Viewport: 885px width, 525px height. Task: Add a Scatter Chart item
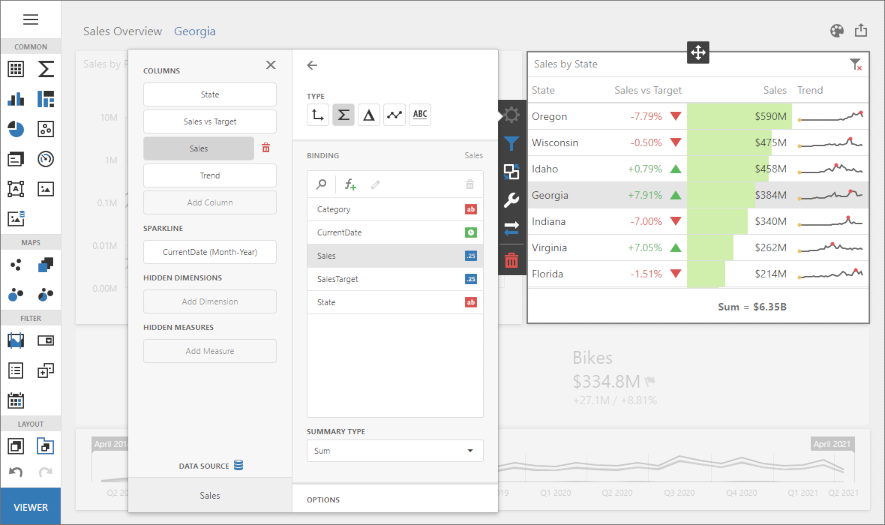click(x=46, y=129)
